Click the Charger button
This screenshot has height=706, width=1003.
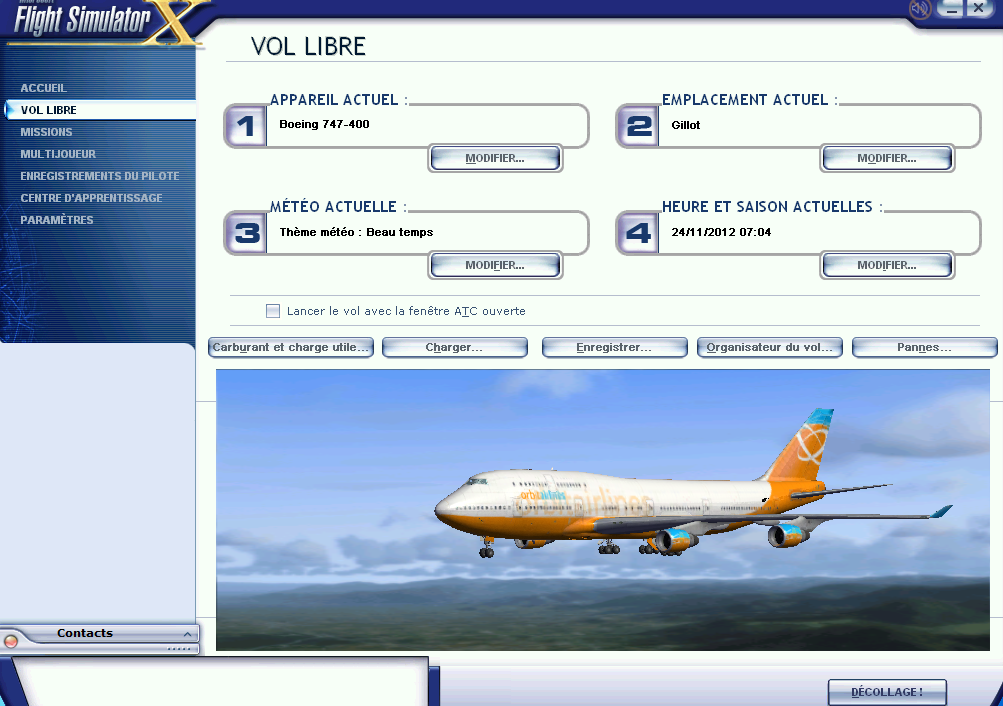coord(455,347)
